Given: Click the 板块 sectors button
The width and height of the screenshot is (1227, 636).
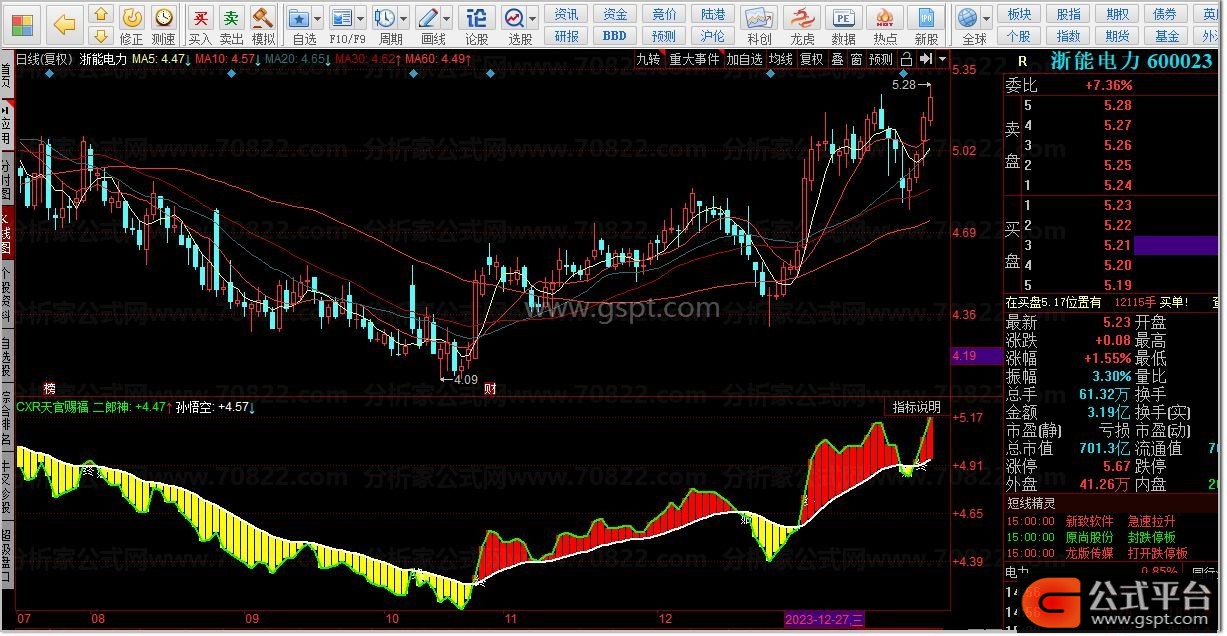Looking at the screenshot, I should 1019,14.
